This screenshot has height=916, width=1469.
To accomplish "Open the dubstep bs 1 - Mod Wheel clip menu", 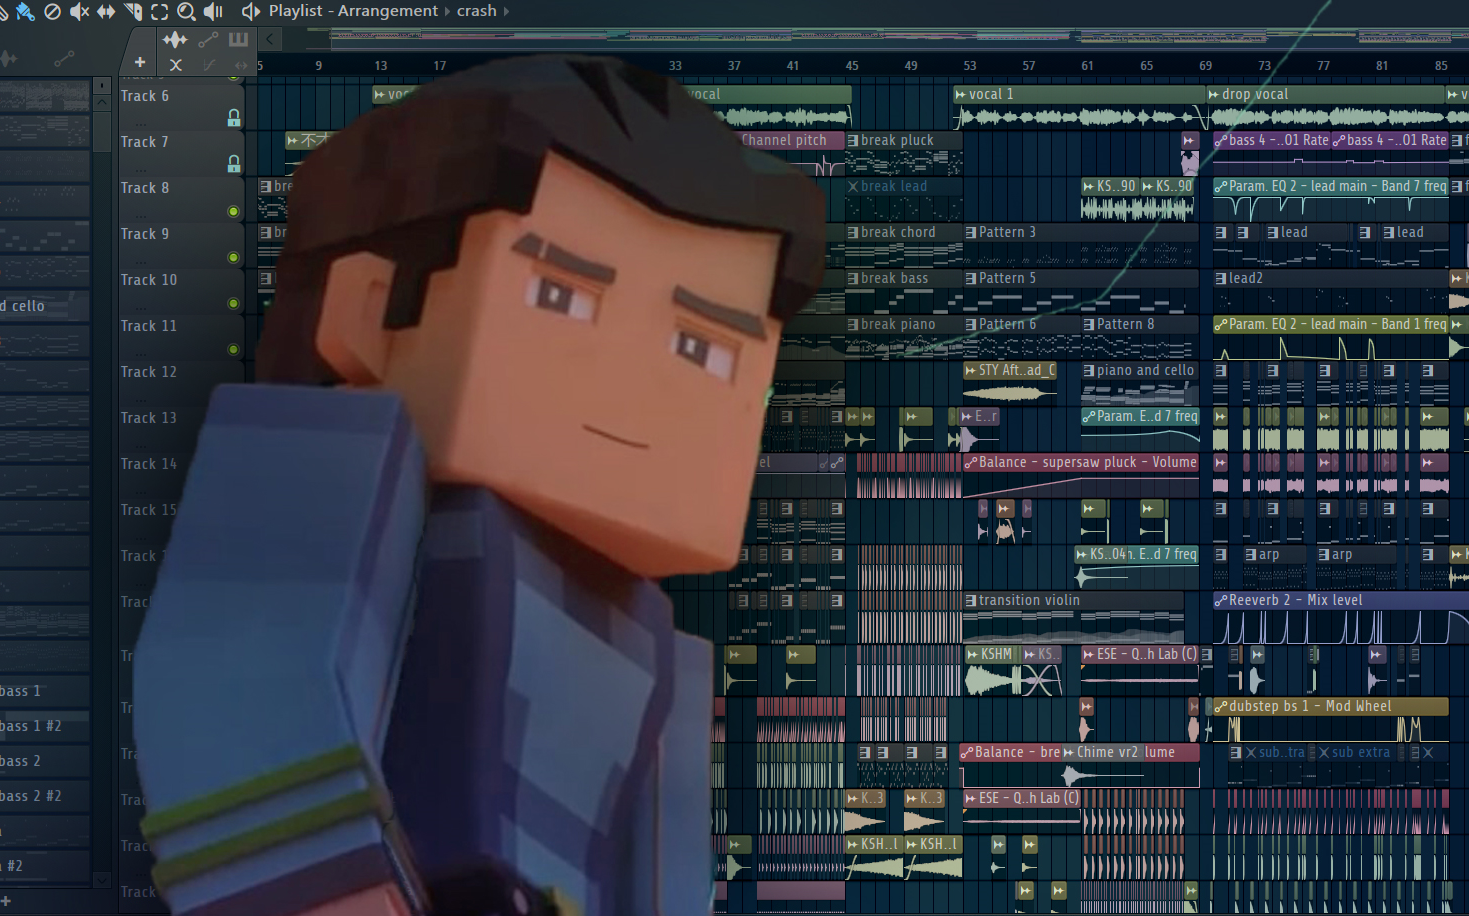I will coord(1220,706).
